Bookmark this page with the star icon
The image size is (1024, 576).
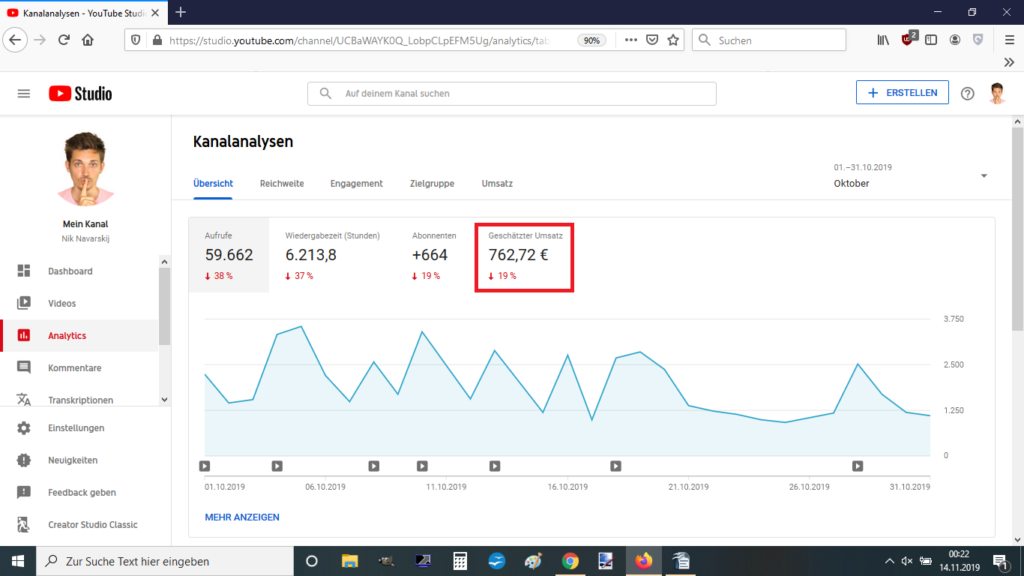[673, 40]
